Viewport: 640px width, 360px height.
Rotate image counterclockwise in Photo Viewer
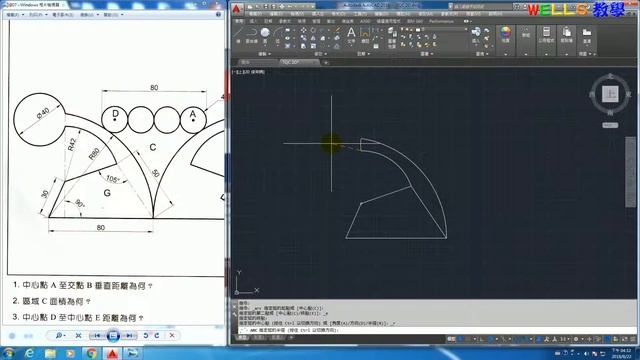[x=146, y=336]
